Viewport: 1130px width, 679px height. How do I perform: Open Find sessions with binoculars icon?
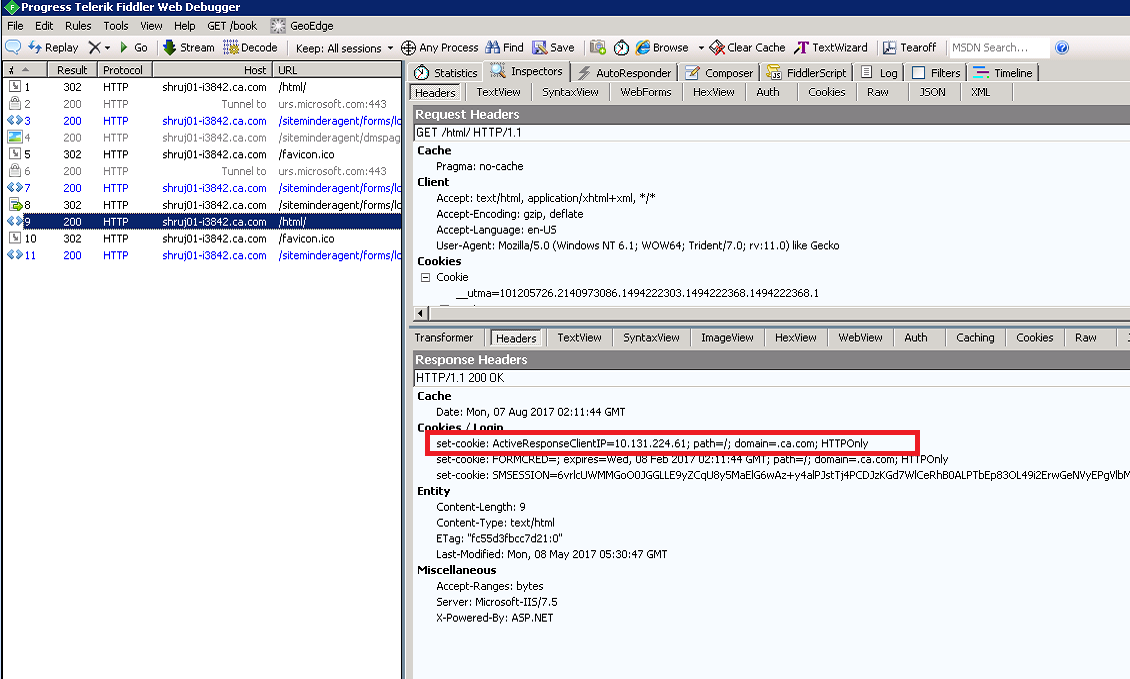pos(504,48)
